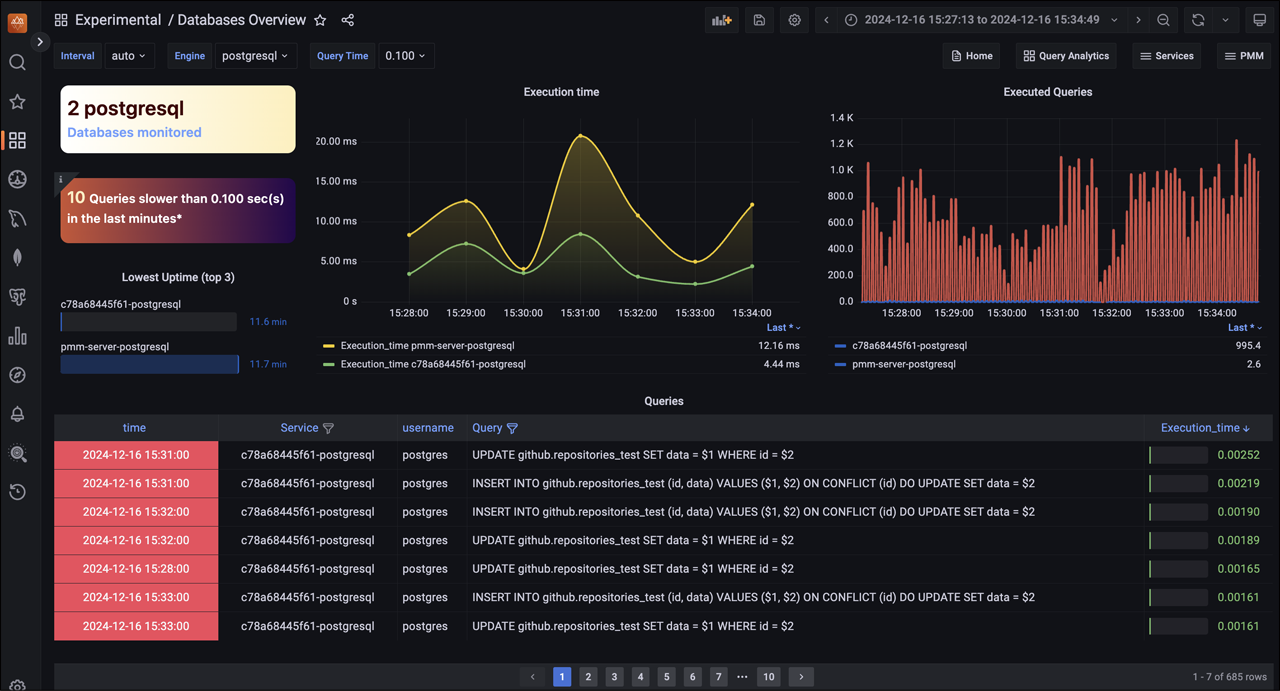Filter the Service column
Screen dimensions: 1280x691
pyautogui.click(x=328, y=428)
